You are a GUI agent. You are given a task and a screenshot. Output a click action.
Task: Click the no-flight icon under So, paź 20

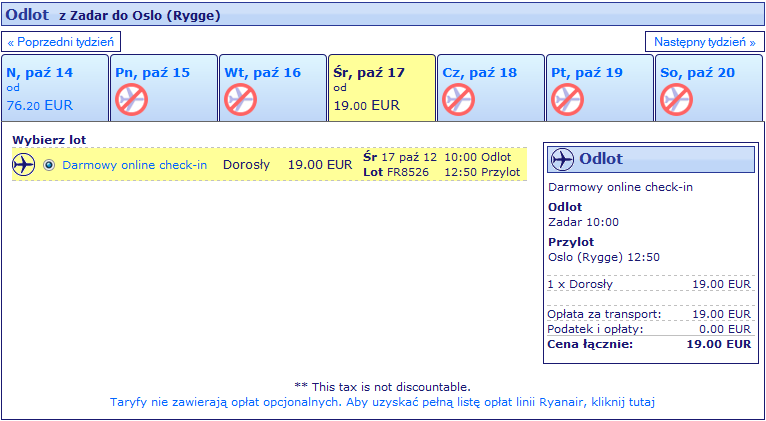coord(677,100)
